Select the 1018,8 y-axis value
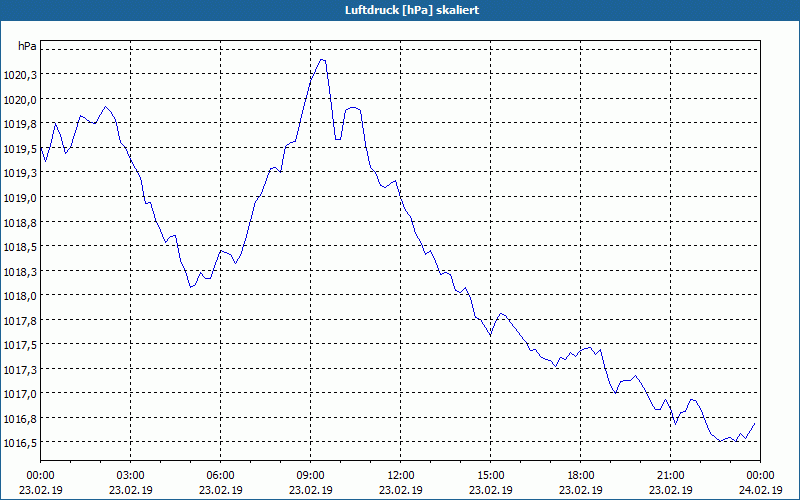800x500 pixels. point(20,223)
